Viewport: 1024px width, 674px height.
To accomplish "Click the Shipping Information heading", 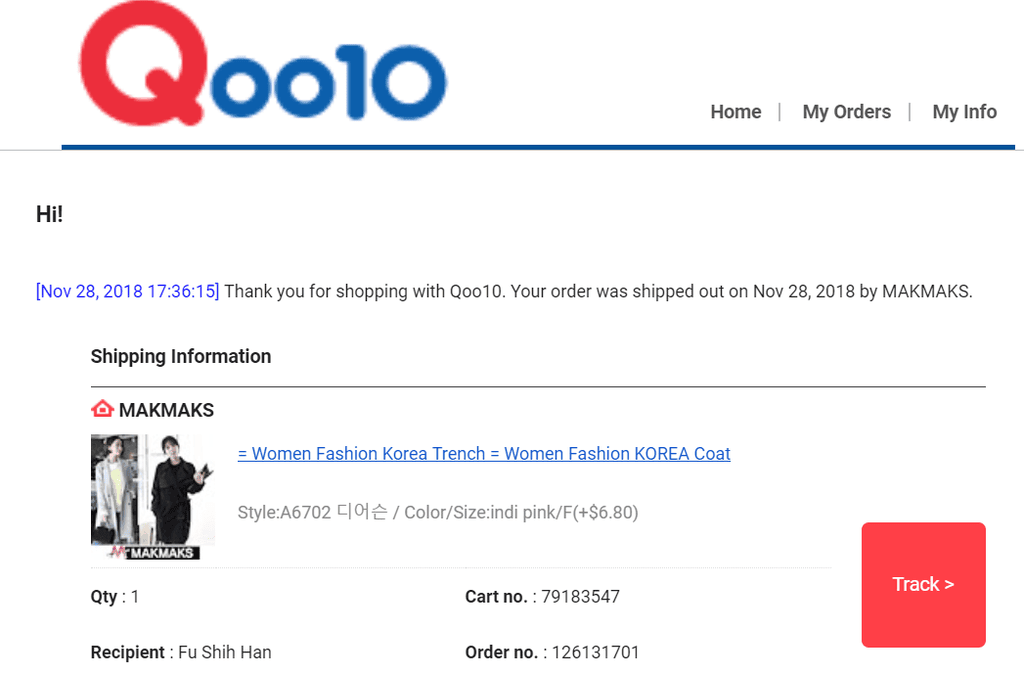I will pyautogui.click(x=180, y=357).
